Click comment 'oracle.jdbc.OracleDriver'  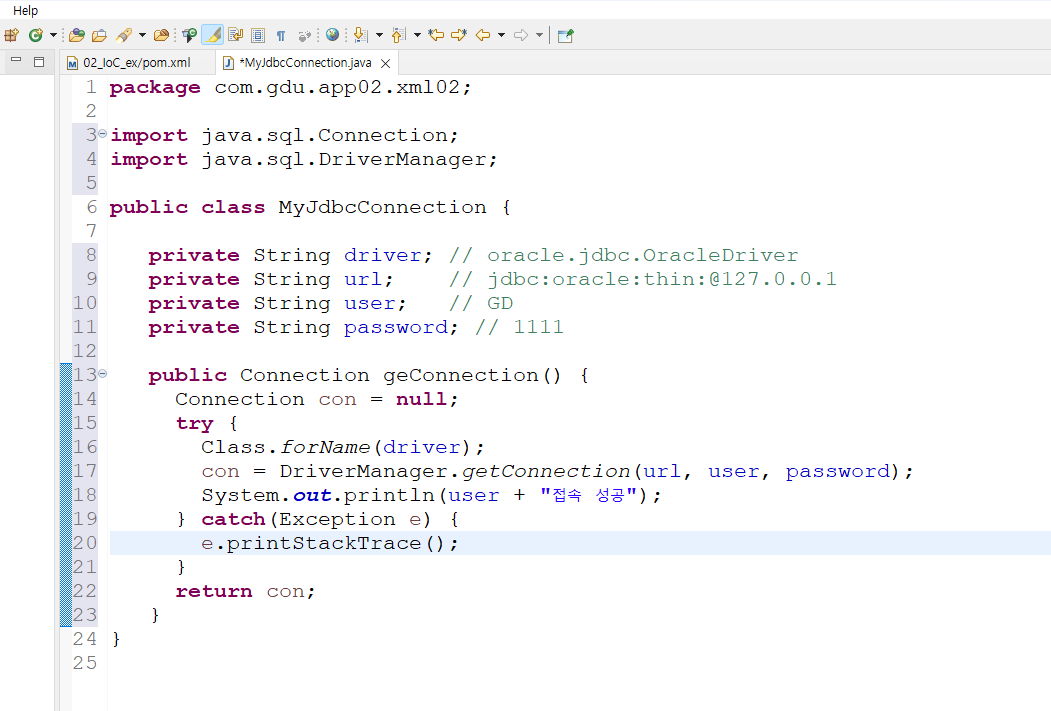(x=642, y=255)
